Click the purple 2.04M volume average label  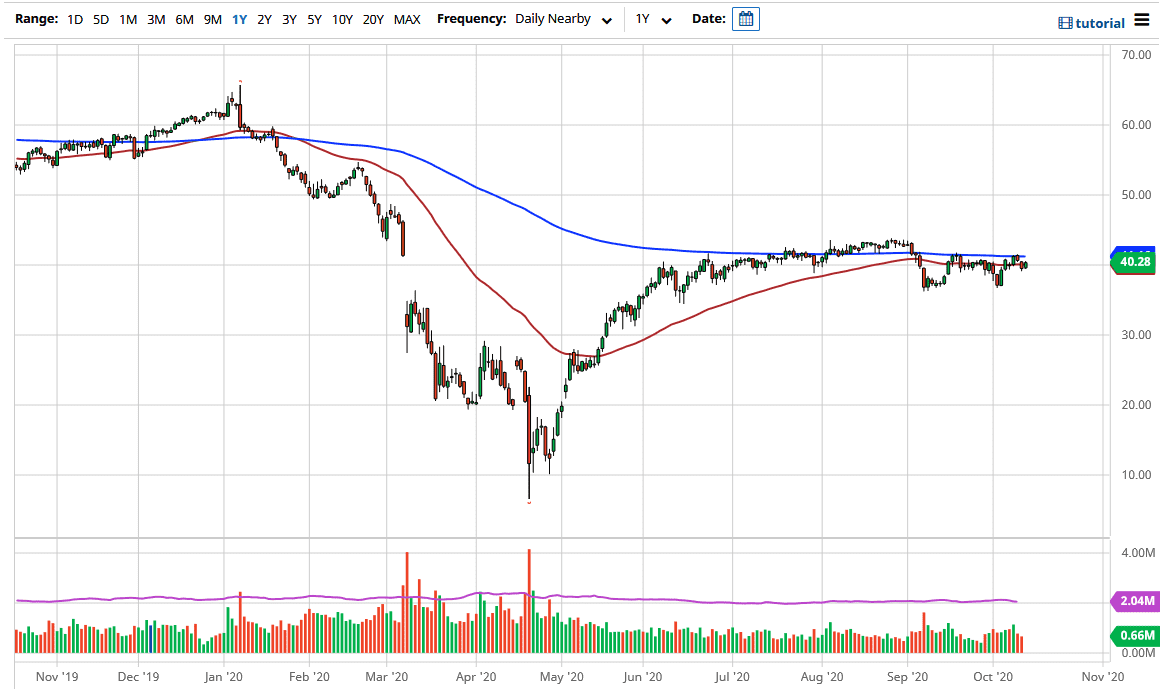coord(1134,602)
